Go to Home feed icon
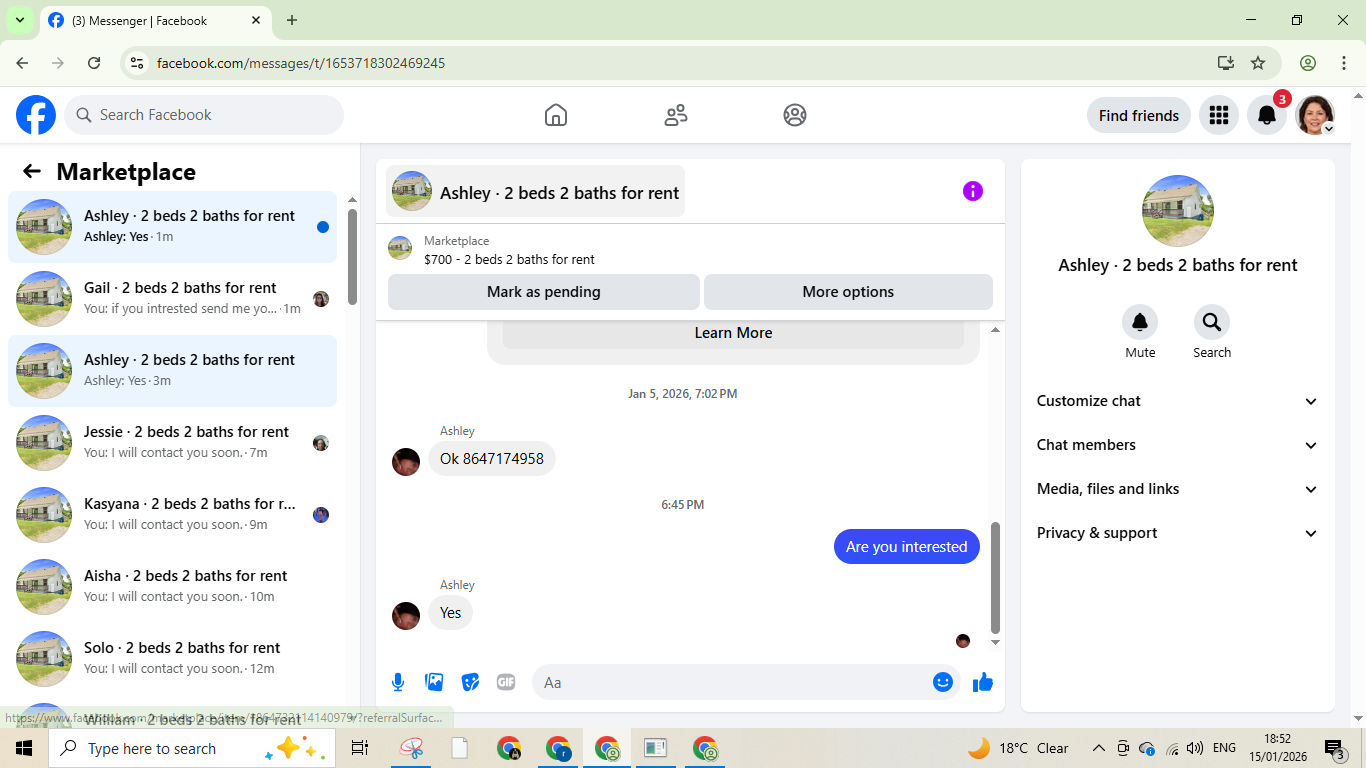Screen dimensions: 1366x768 coord(556,115)
